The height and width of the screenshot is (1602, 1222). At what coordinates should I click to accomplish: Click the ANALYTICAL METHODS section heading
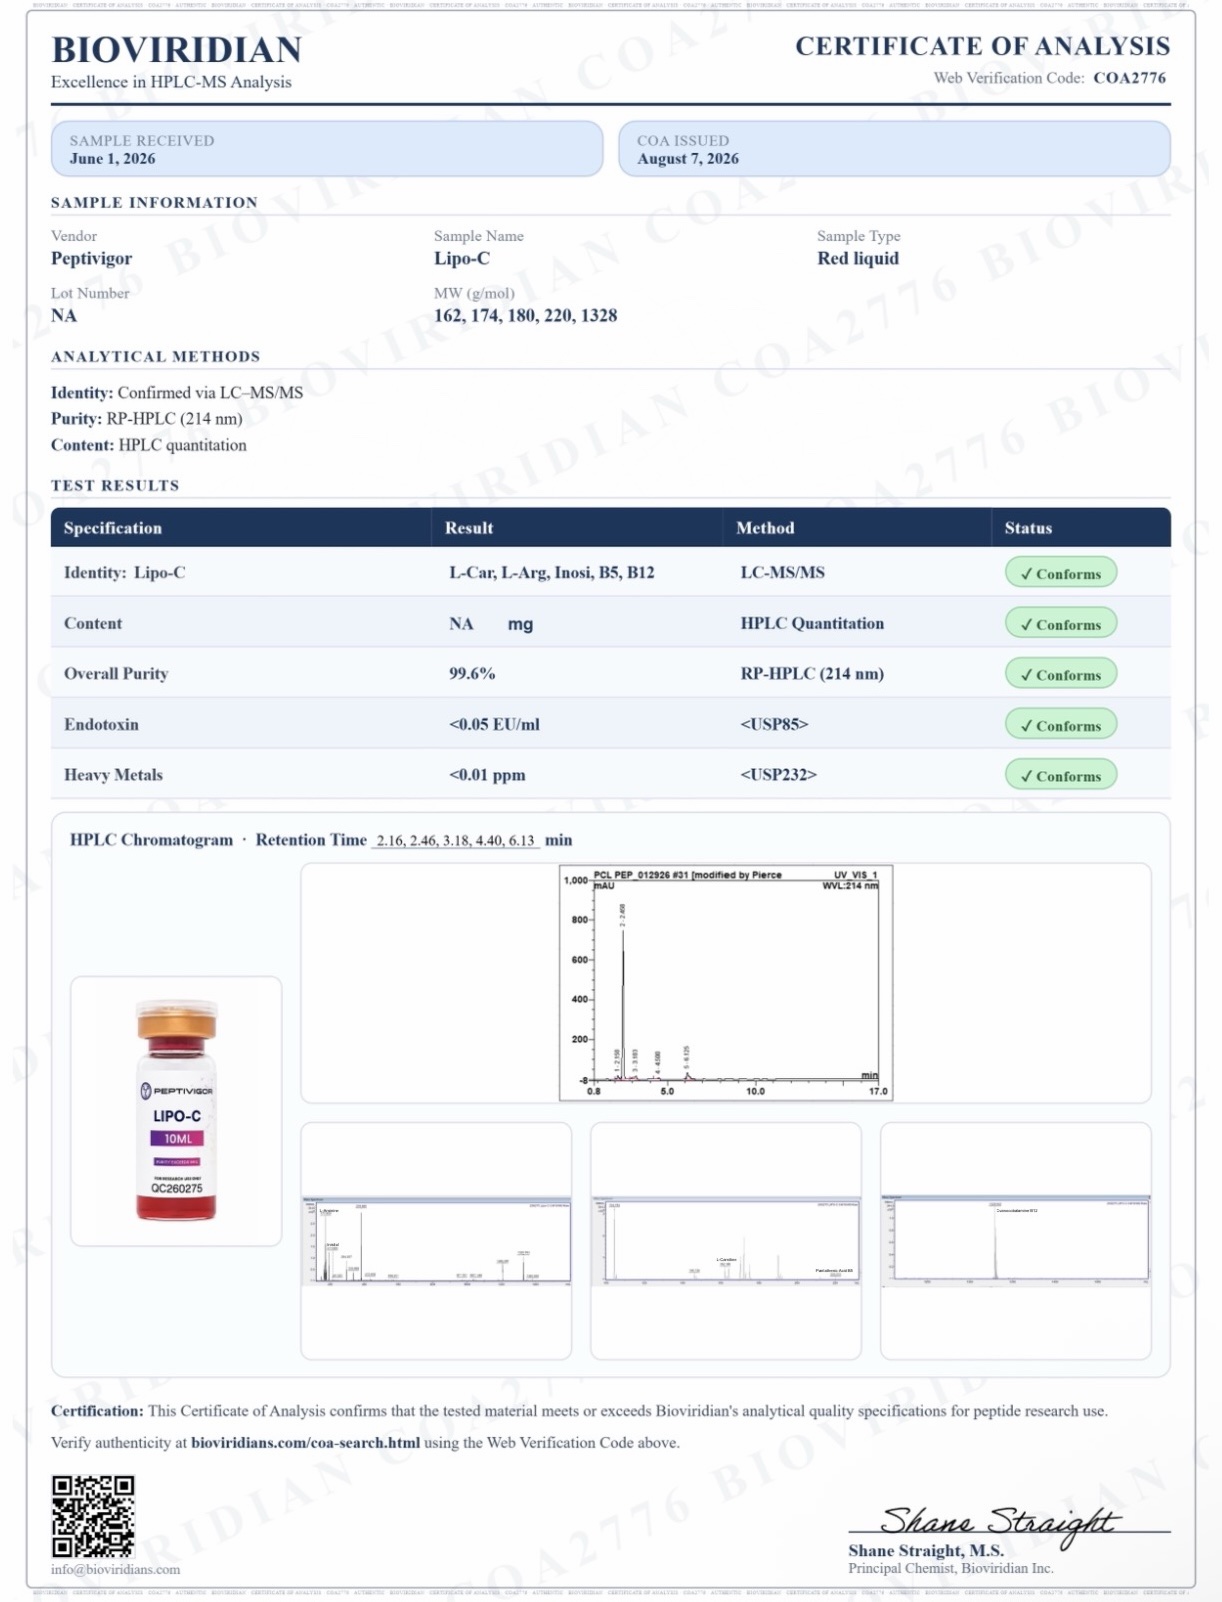pyautogui.click(x=155, y=356)
